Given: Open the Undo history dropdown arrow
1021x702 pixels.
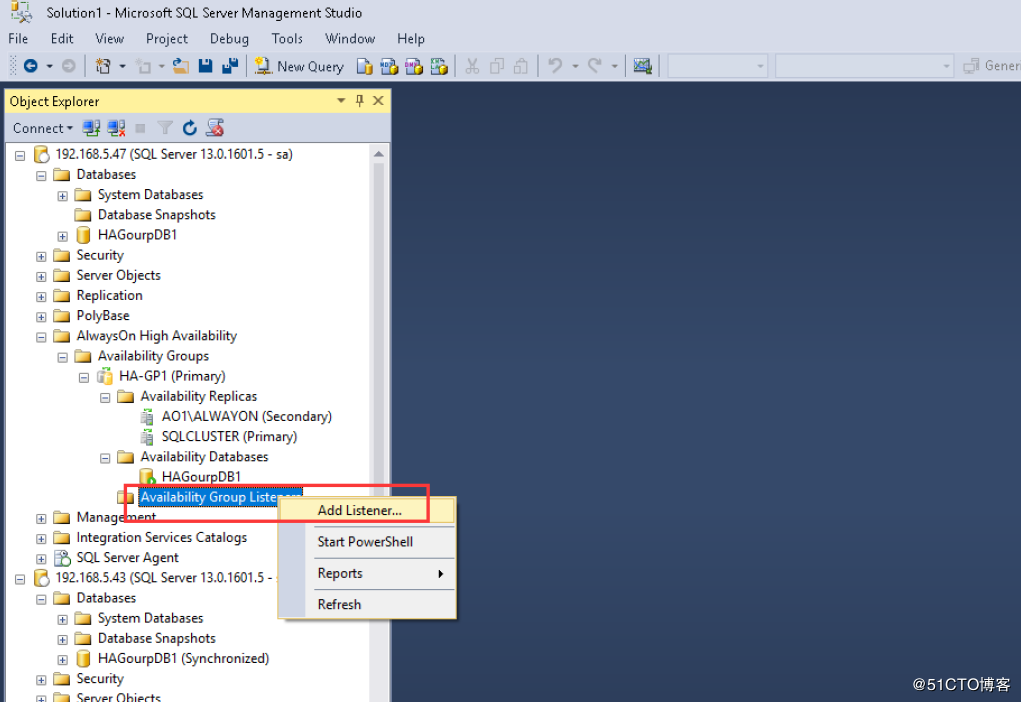Looking at the screenshot, I should click(x=575, y=66).
